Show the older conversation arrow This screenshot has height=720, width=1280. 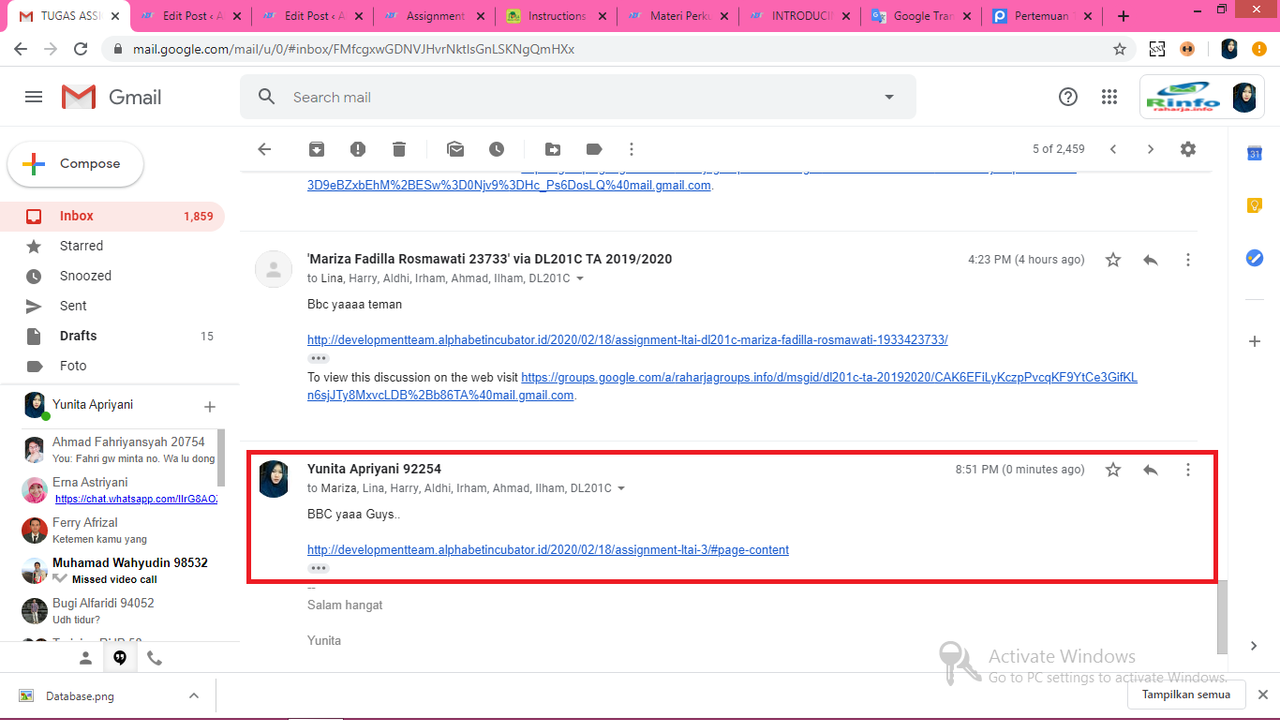click(1150, 149)
